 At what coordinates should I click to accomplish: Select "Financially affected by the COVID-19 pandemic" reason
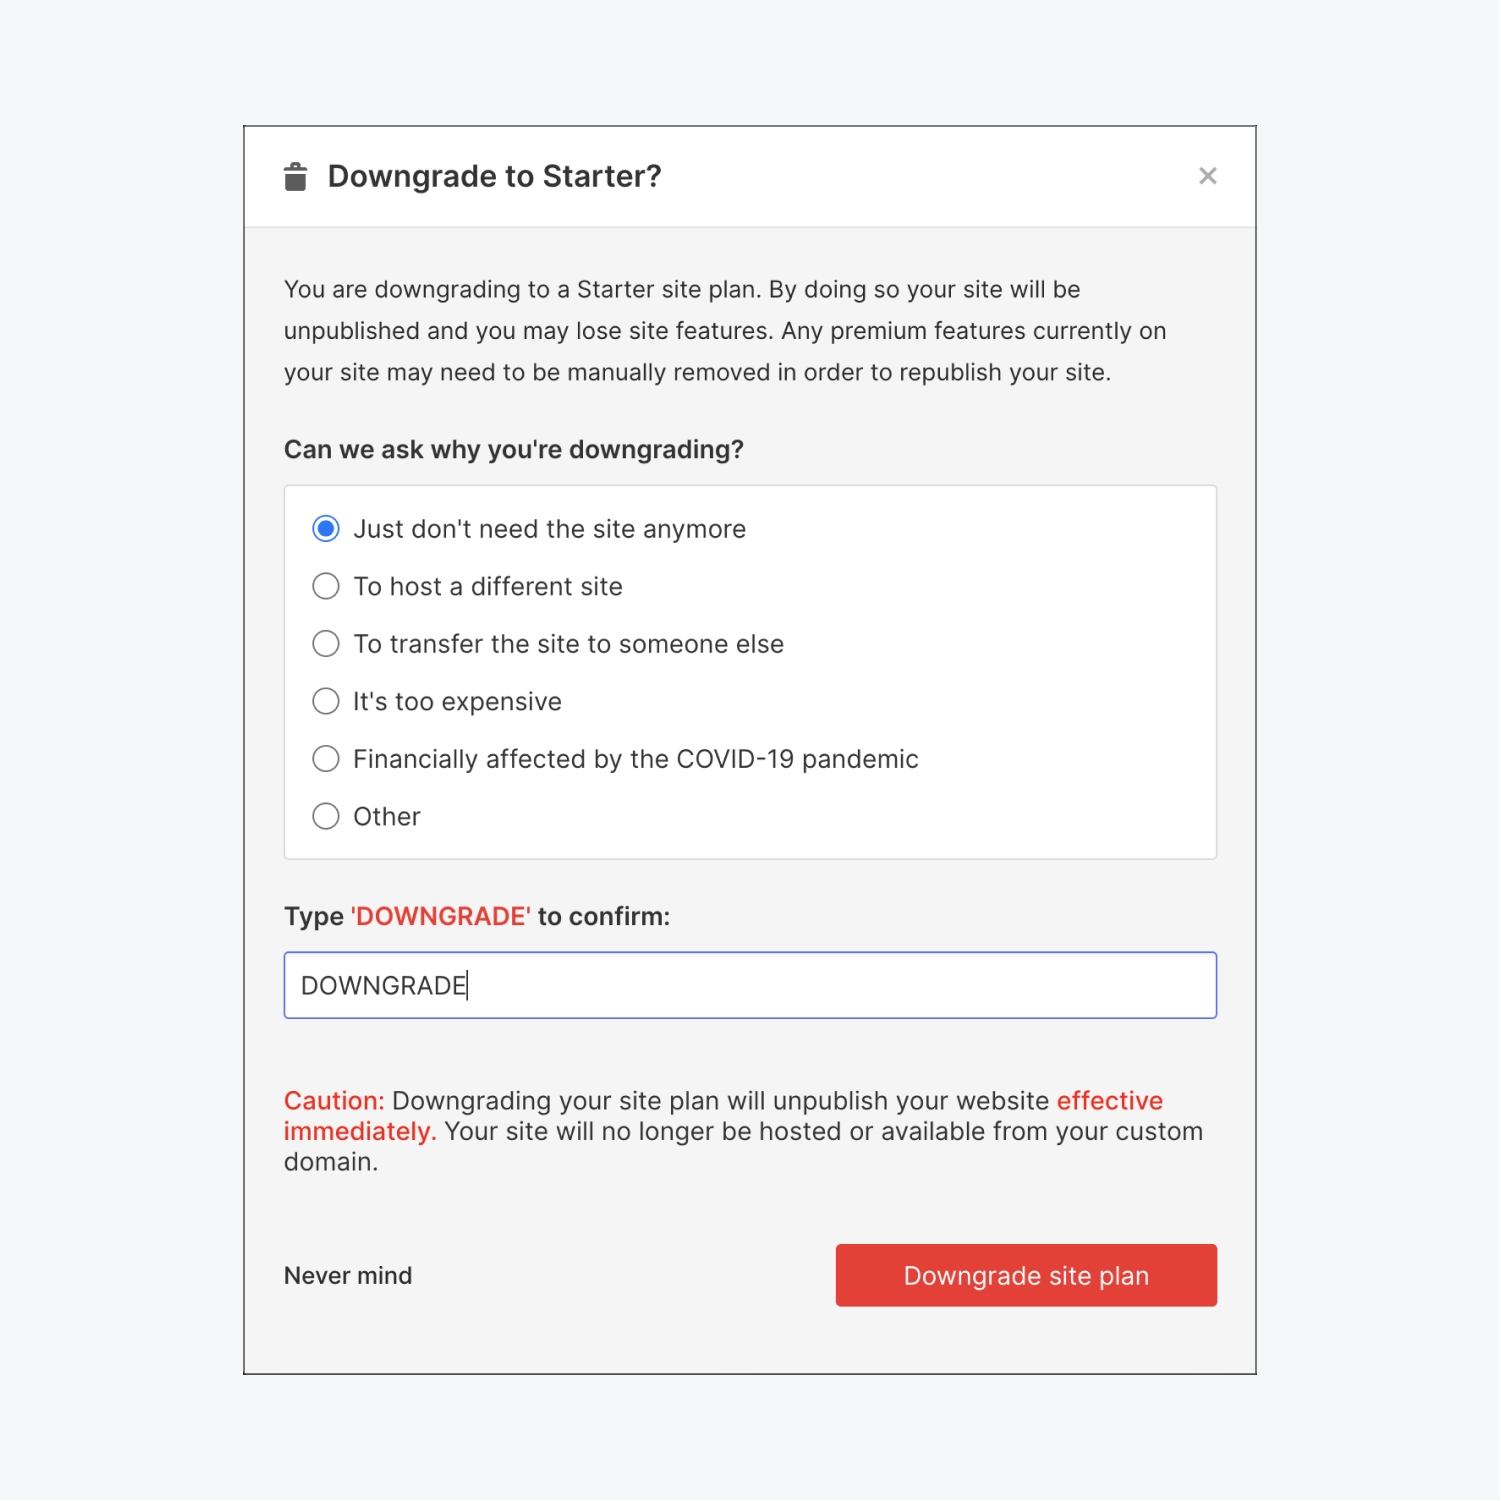click(x=326, y=759)
